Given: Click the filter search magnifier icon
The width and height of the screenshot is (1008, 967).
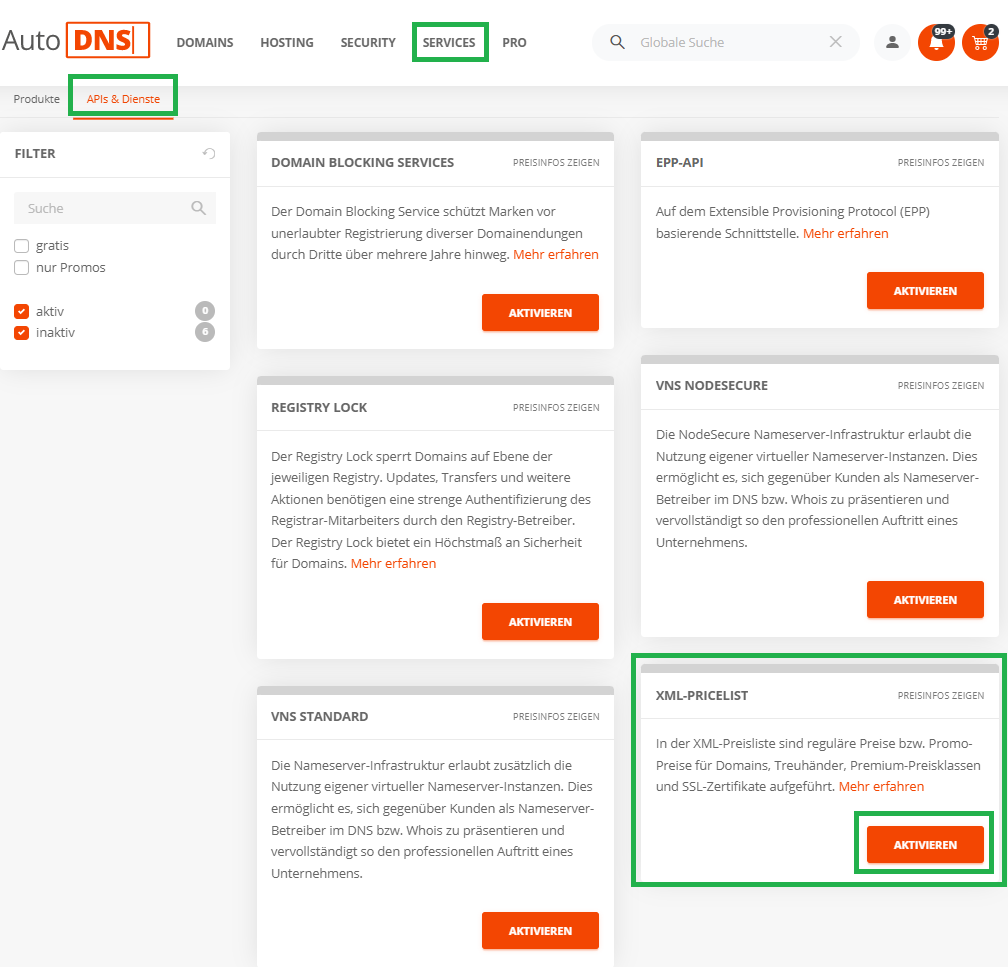Looking at the screenshot, I should 199,208.
